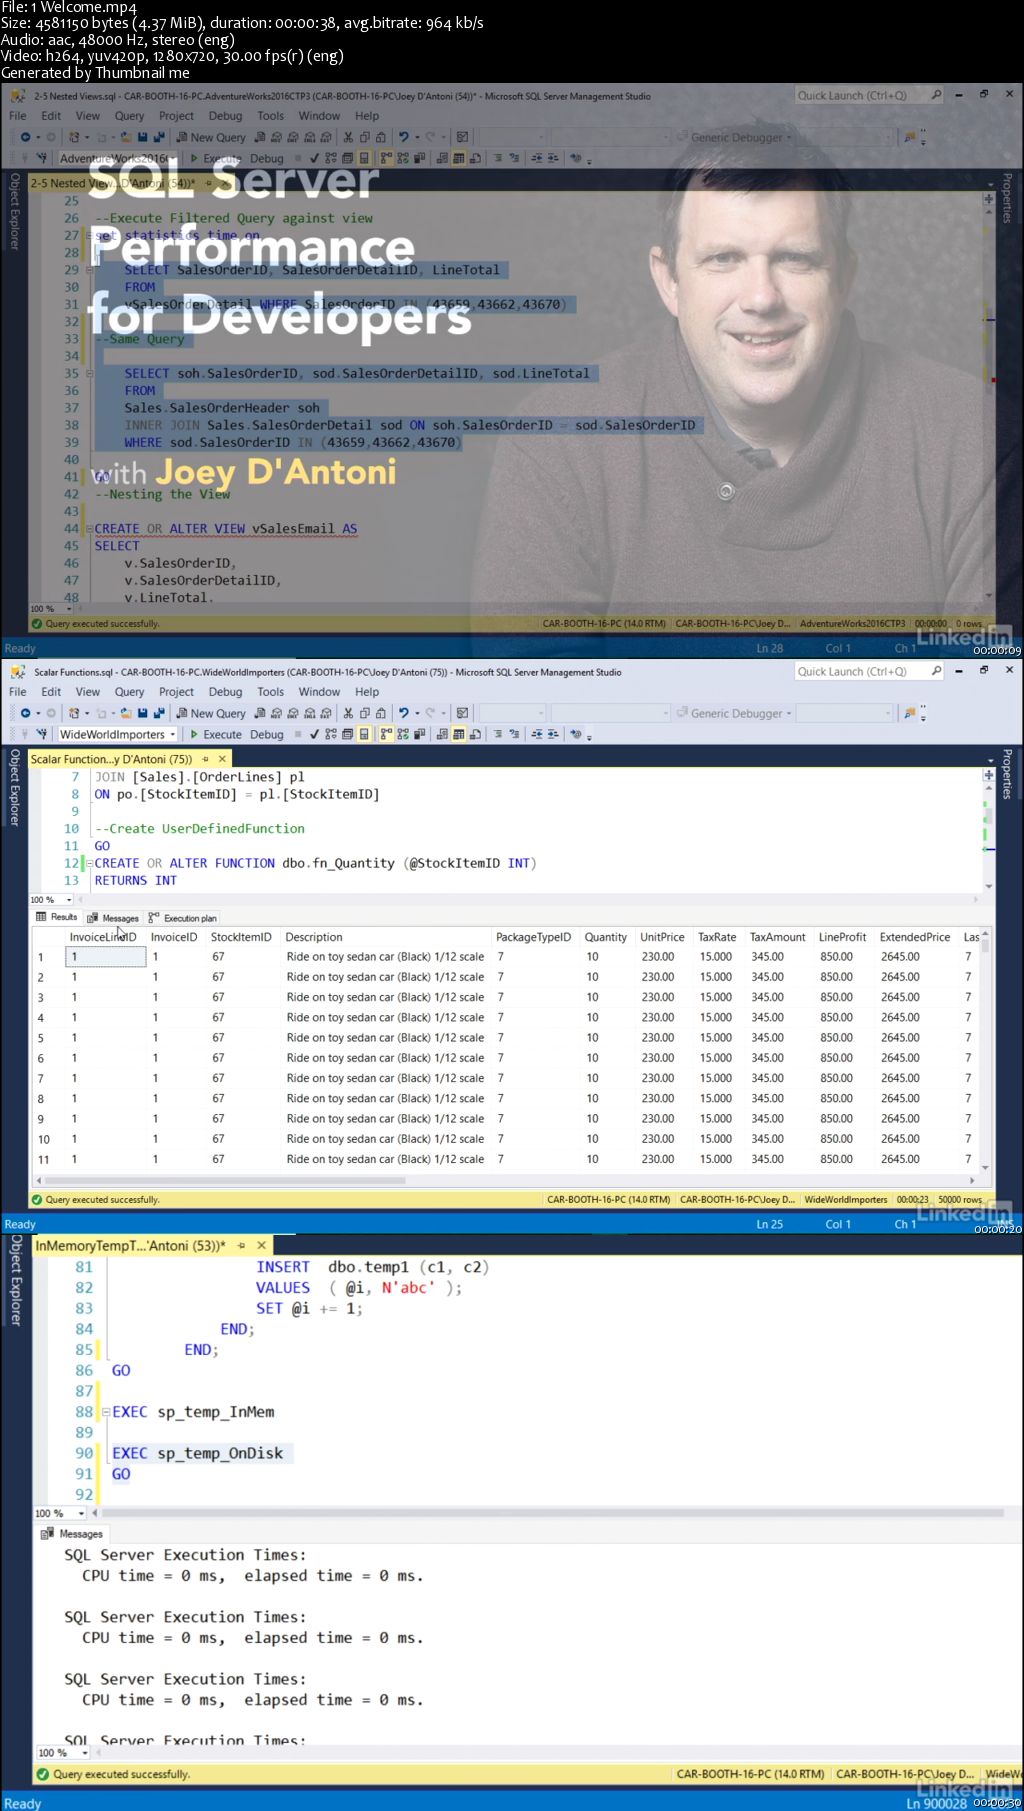Click Save icon in Scalar Functions window toolbar
This screenshot has height=1811, width=1024.
[142, 713]
